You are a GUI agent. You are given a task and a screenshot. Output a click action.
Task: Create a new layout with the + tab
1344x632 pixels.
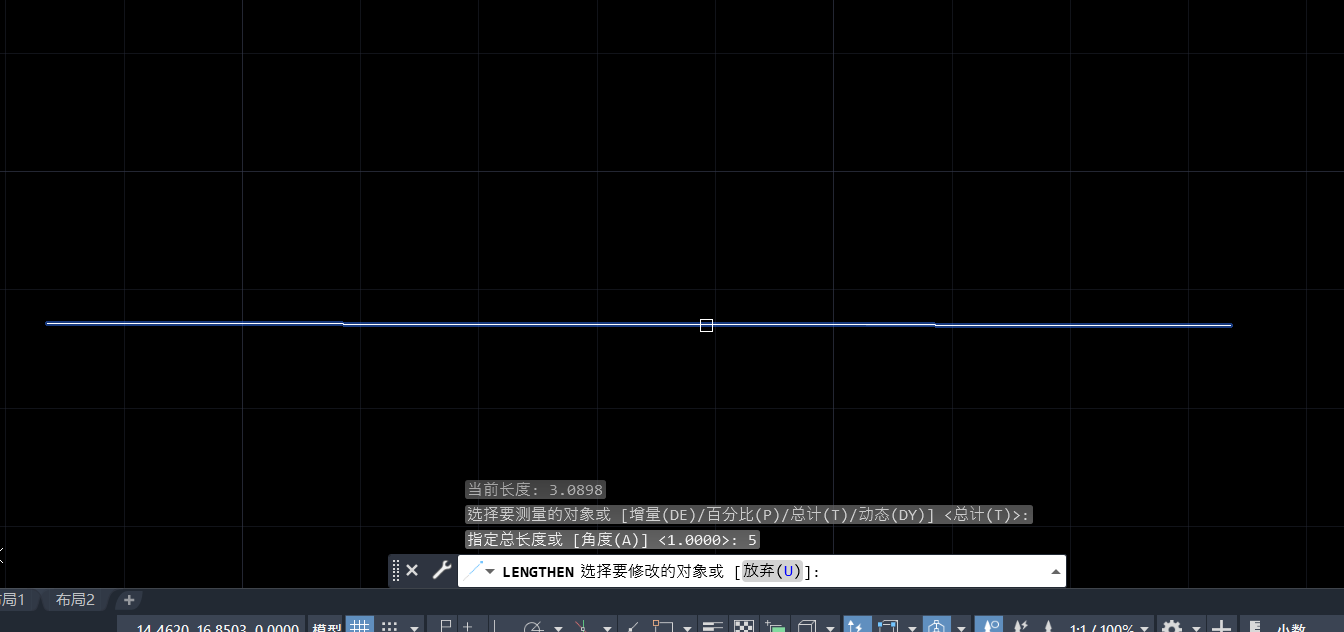[x=128, y=599]
